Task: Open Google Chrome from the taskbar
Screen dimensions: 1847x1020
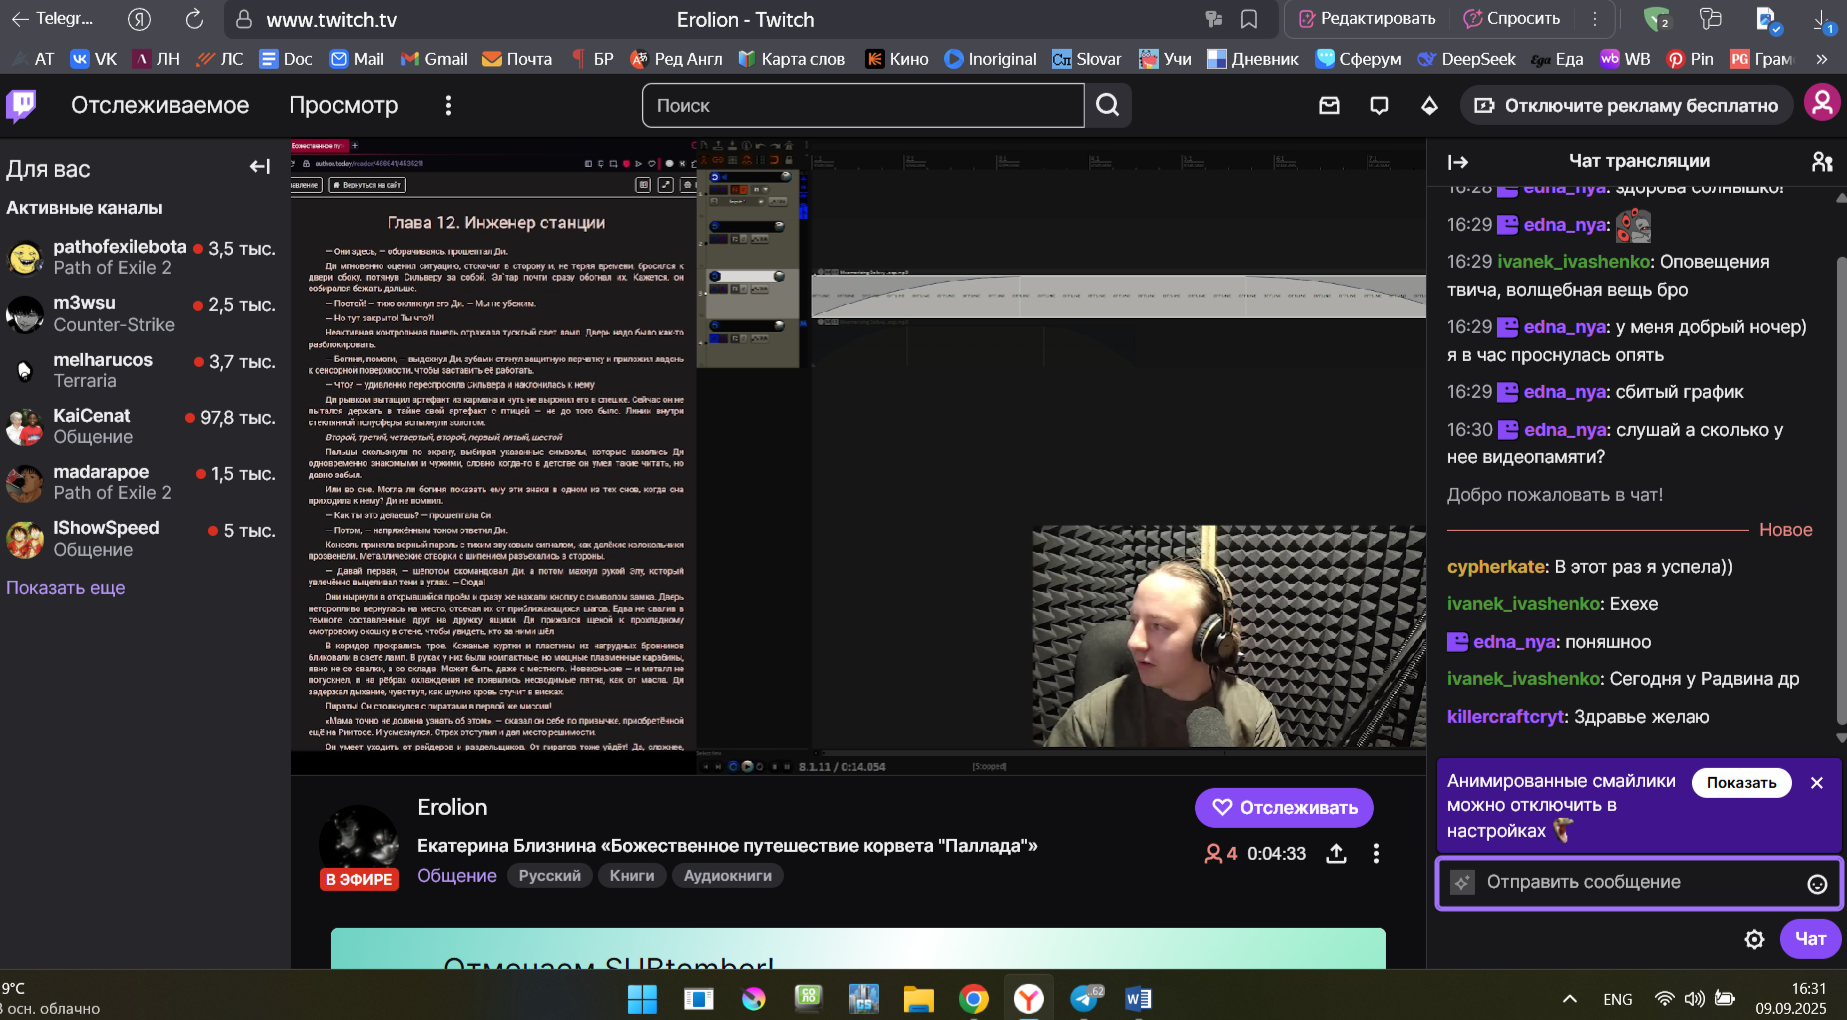Action: pos(973,998)
